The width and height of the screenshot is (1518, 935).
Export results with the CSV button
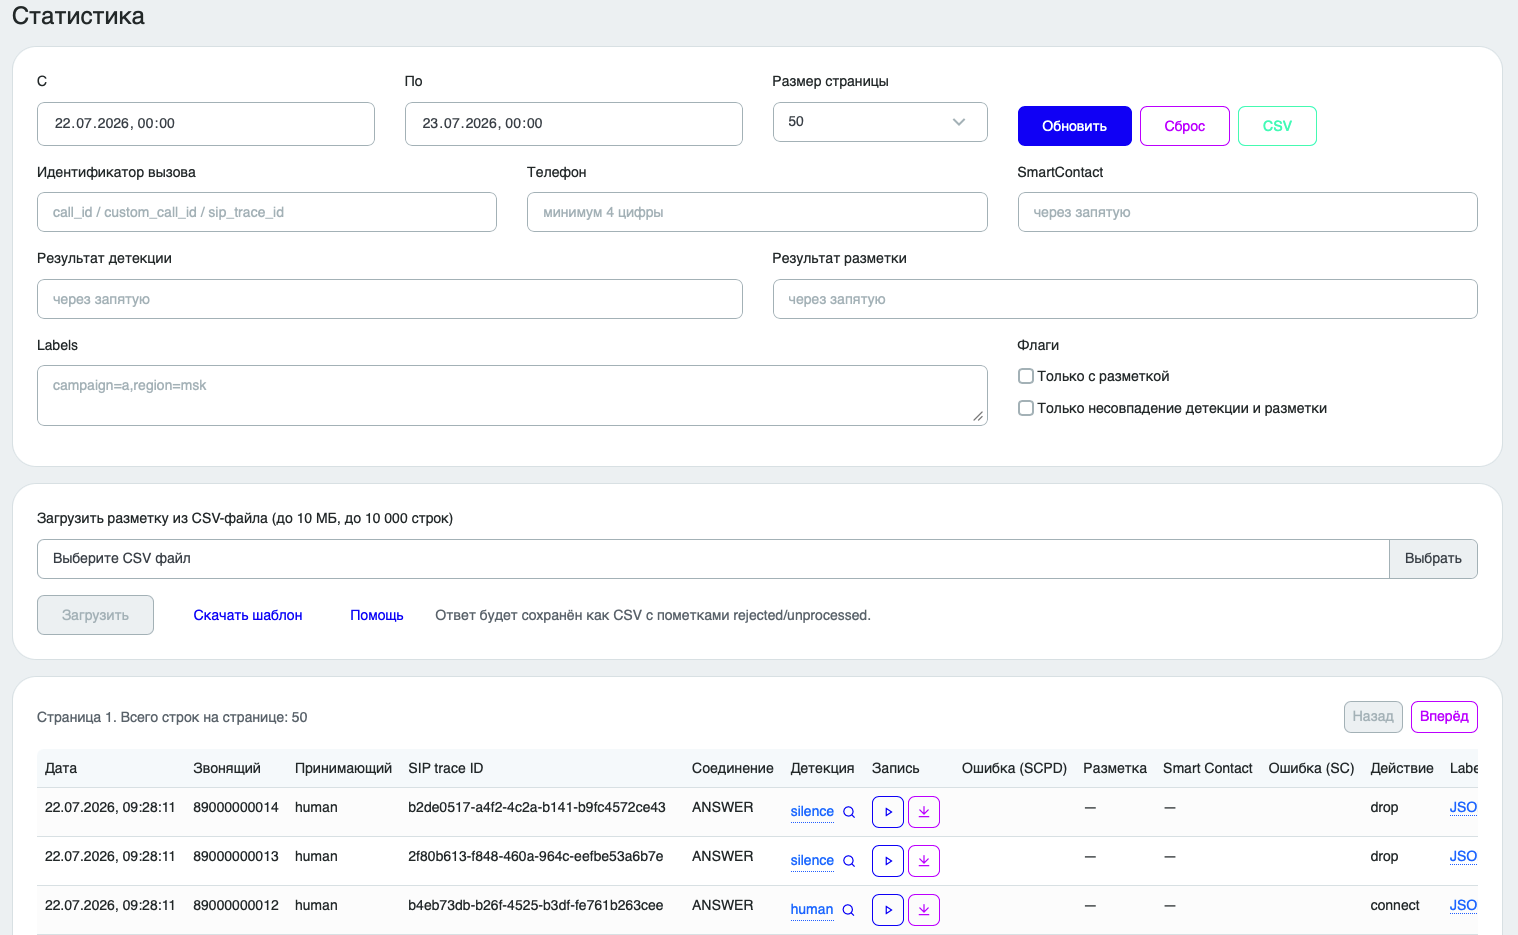point(1277,126)
